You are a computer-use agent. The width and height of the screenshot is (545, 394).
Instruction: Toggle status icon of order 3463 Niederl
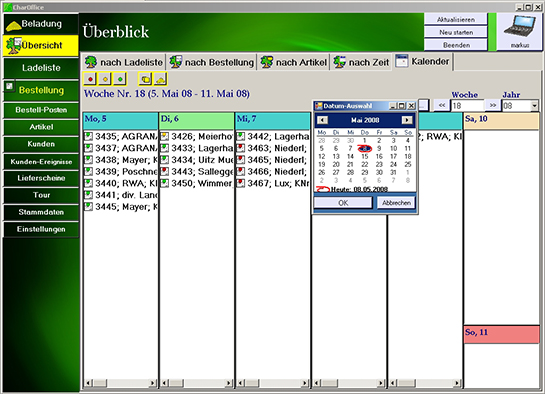click(x=241, y=148)
